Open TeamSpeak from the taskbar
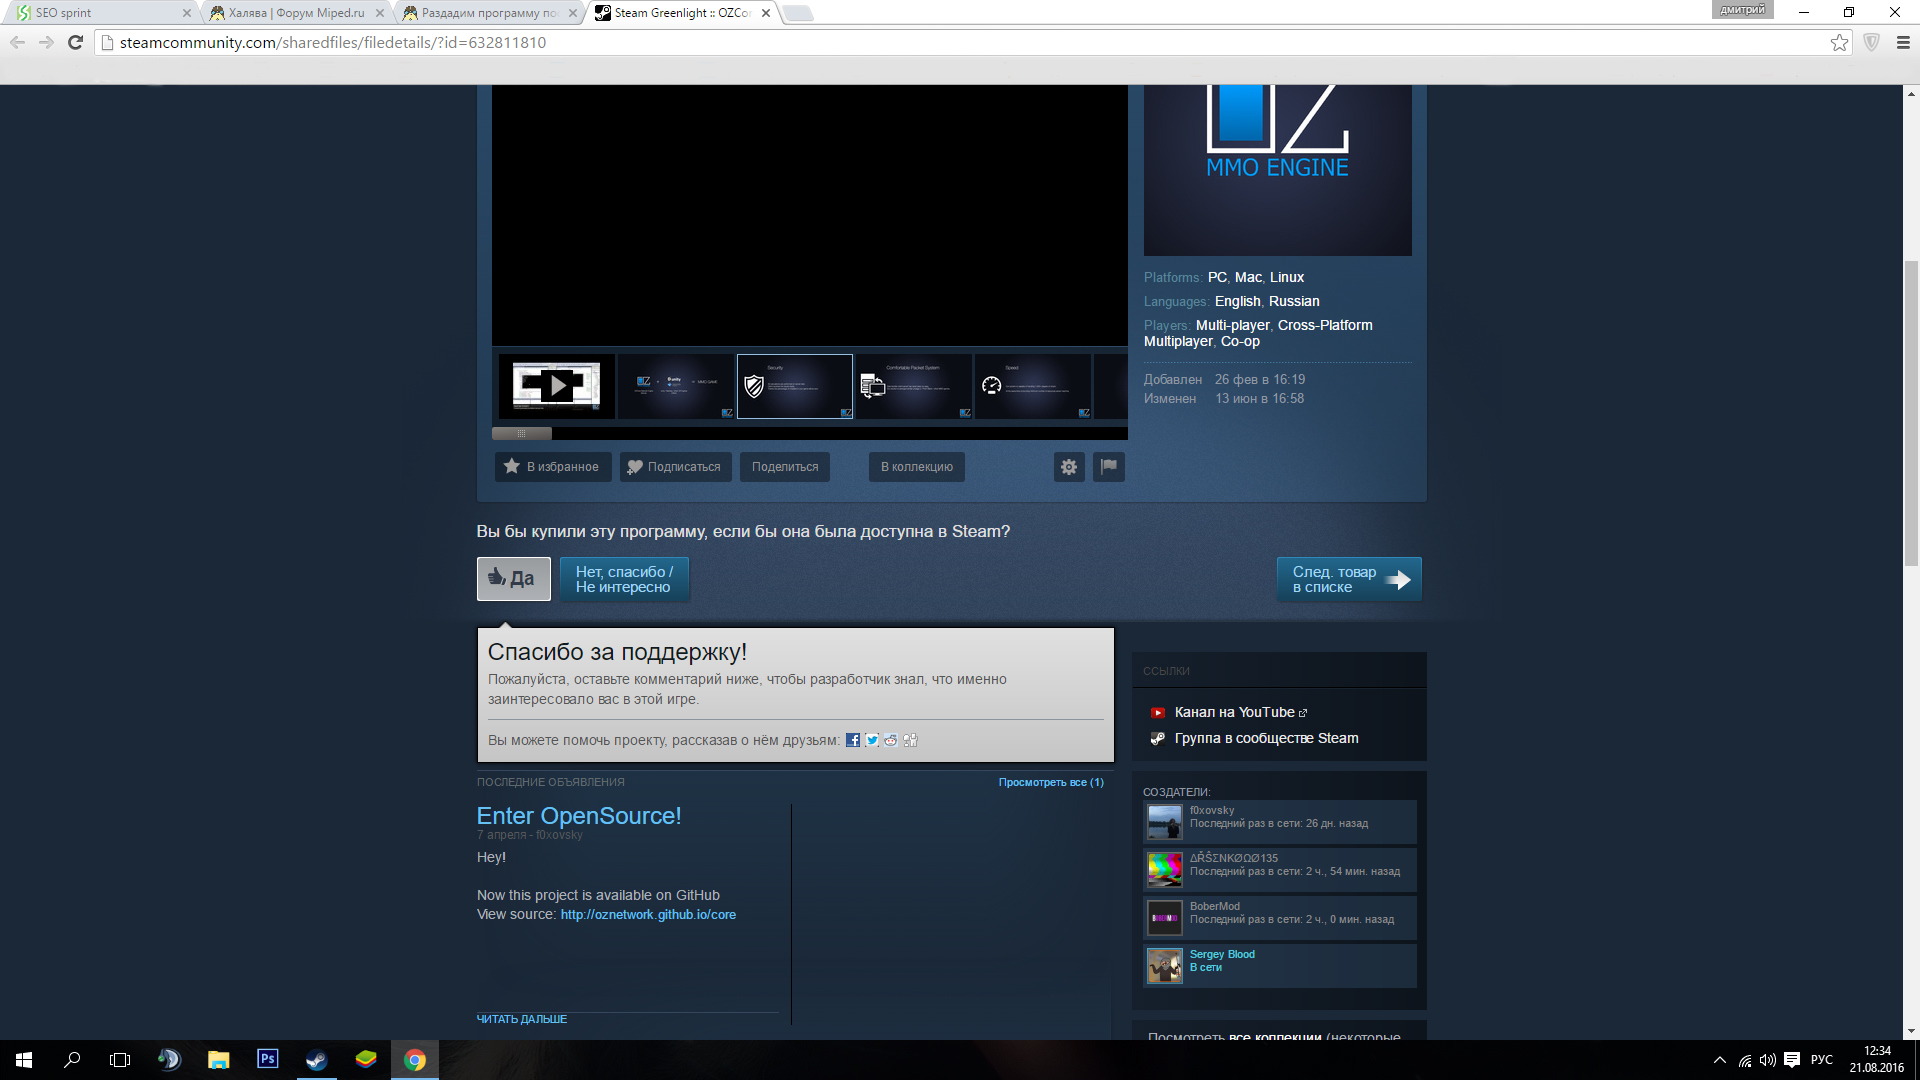This screenshot has height=1080, width=1920. (x=169, y=1060)
